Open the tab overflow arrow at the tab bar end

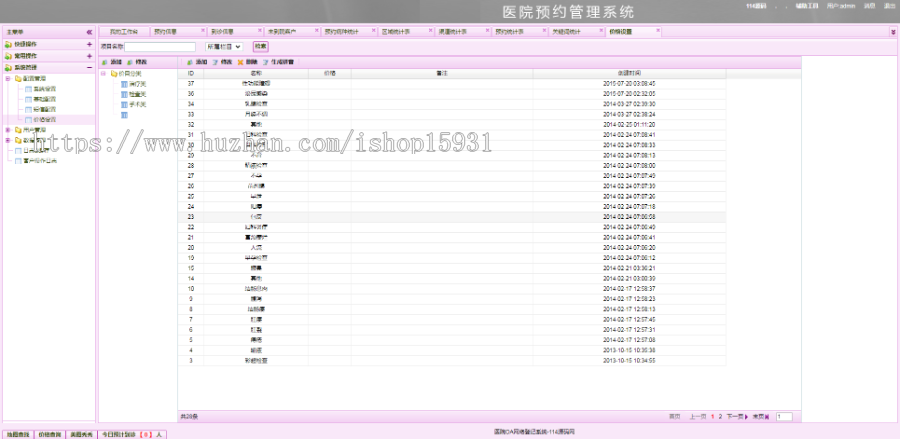tap(893, 32)
